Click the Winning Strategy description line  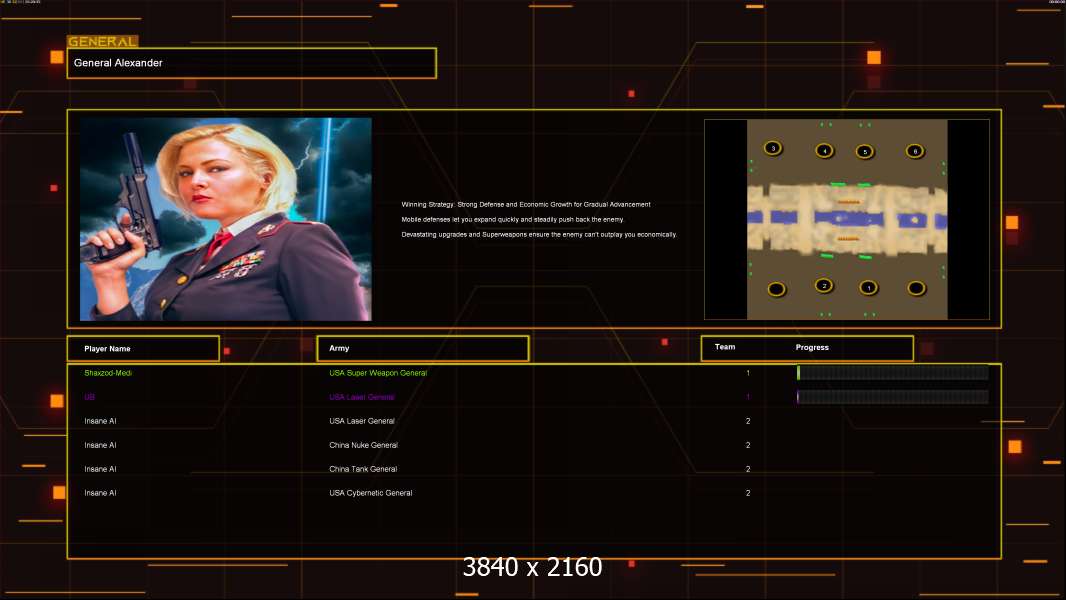click(526, 205)
